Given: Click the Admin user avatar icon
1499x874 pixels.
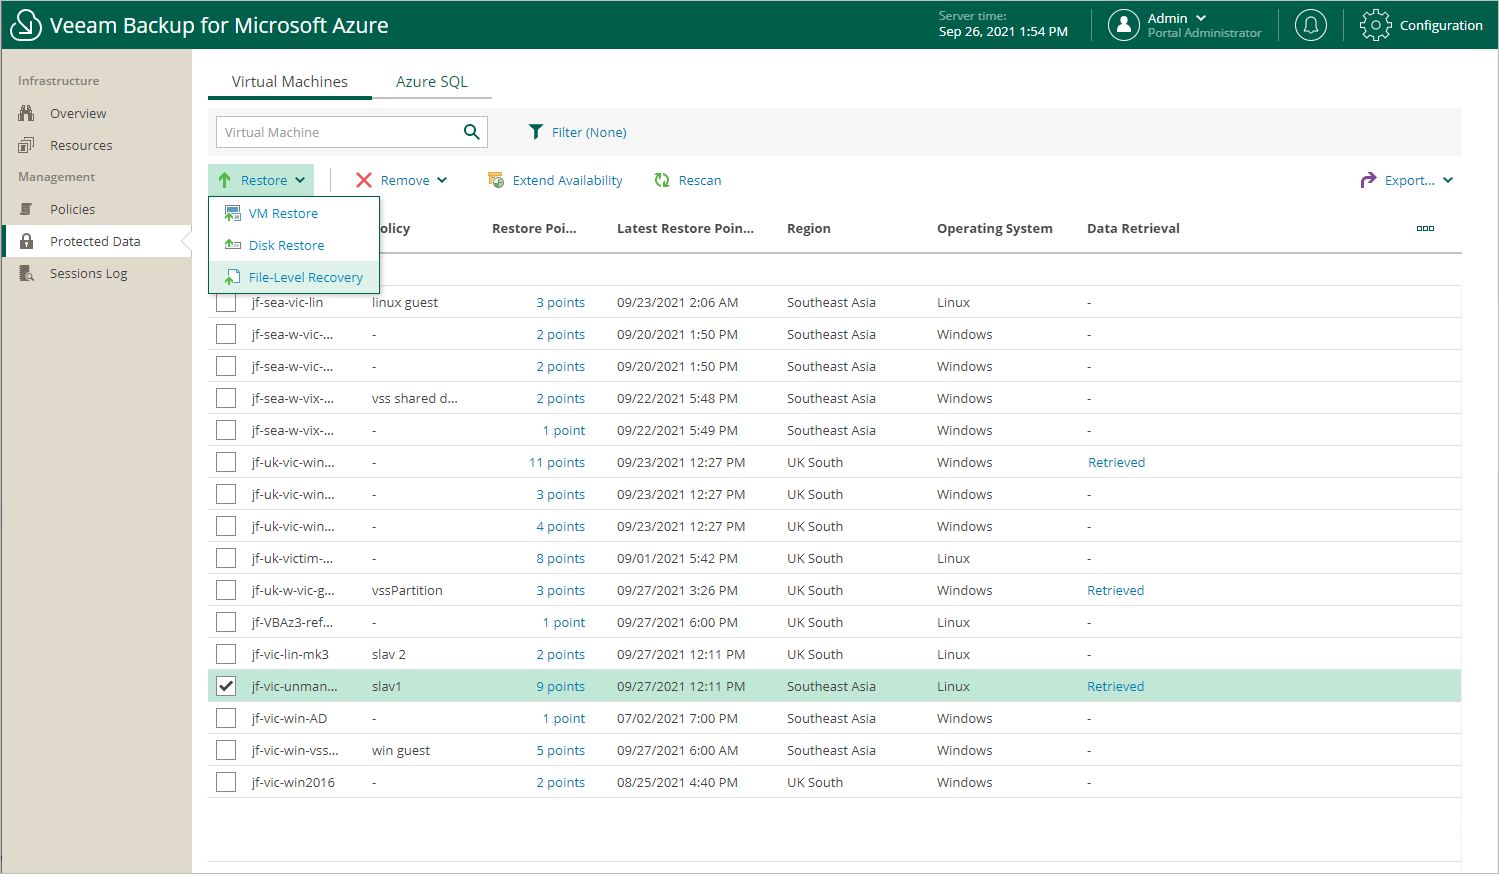Looking at the screenshot, I should (1124, 25).
